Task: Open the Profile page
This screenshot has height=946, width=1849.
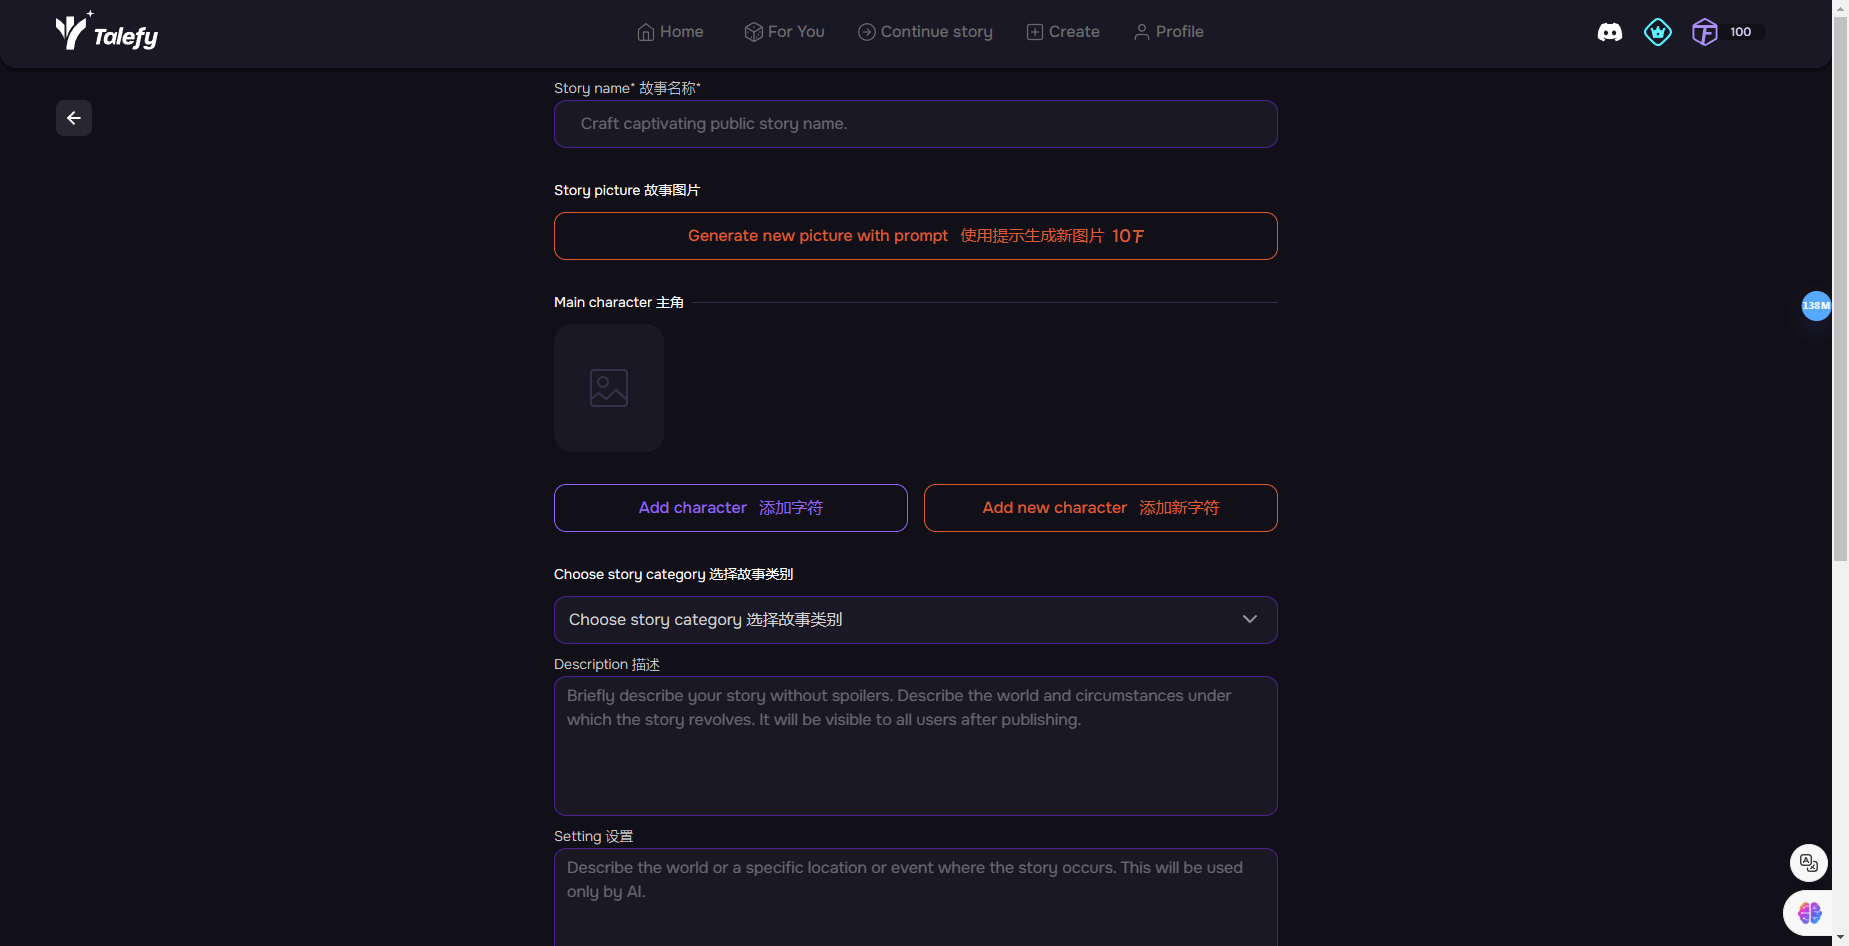Action: (x=1168, y=32)
